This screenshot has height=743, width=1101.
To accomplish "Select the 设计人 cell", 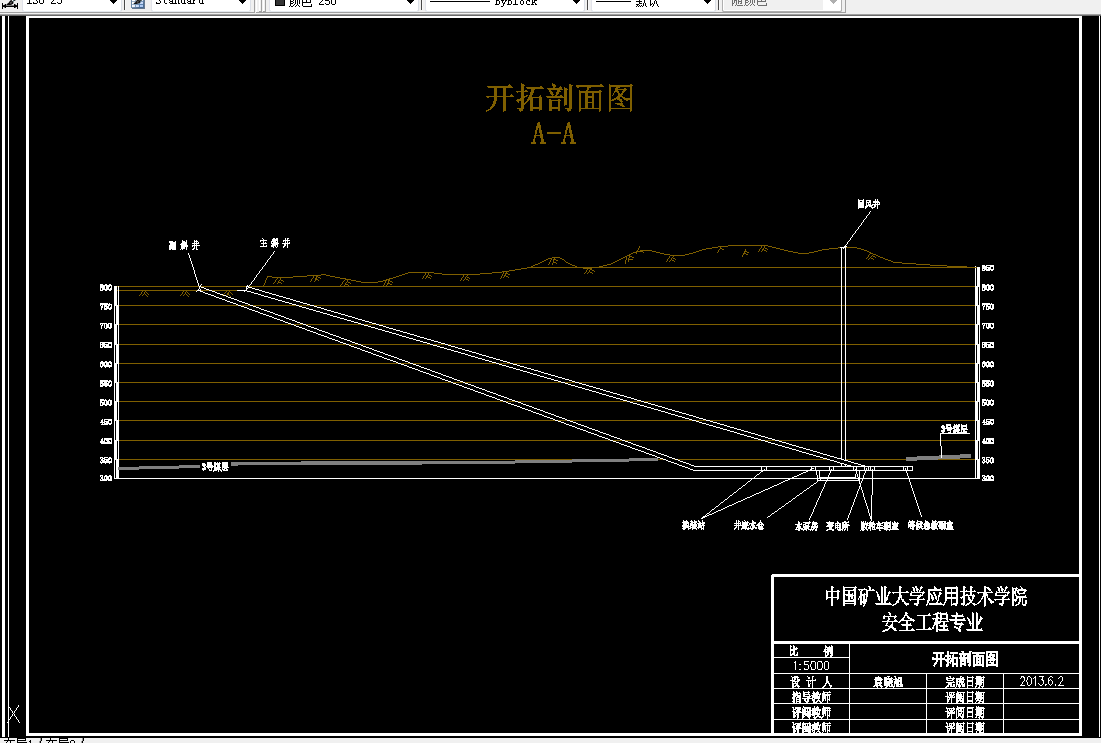I will click(x=812, y=682).
